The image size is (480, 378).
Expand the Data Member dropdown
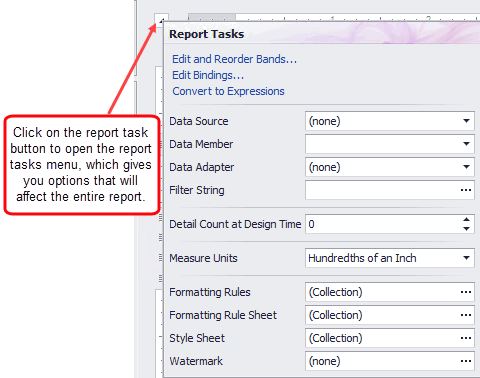coord(466,144)
